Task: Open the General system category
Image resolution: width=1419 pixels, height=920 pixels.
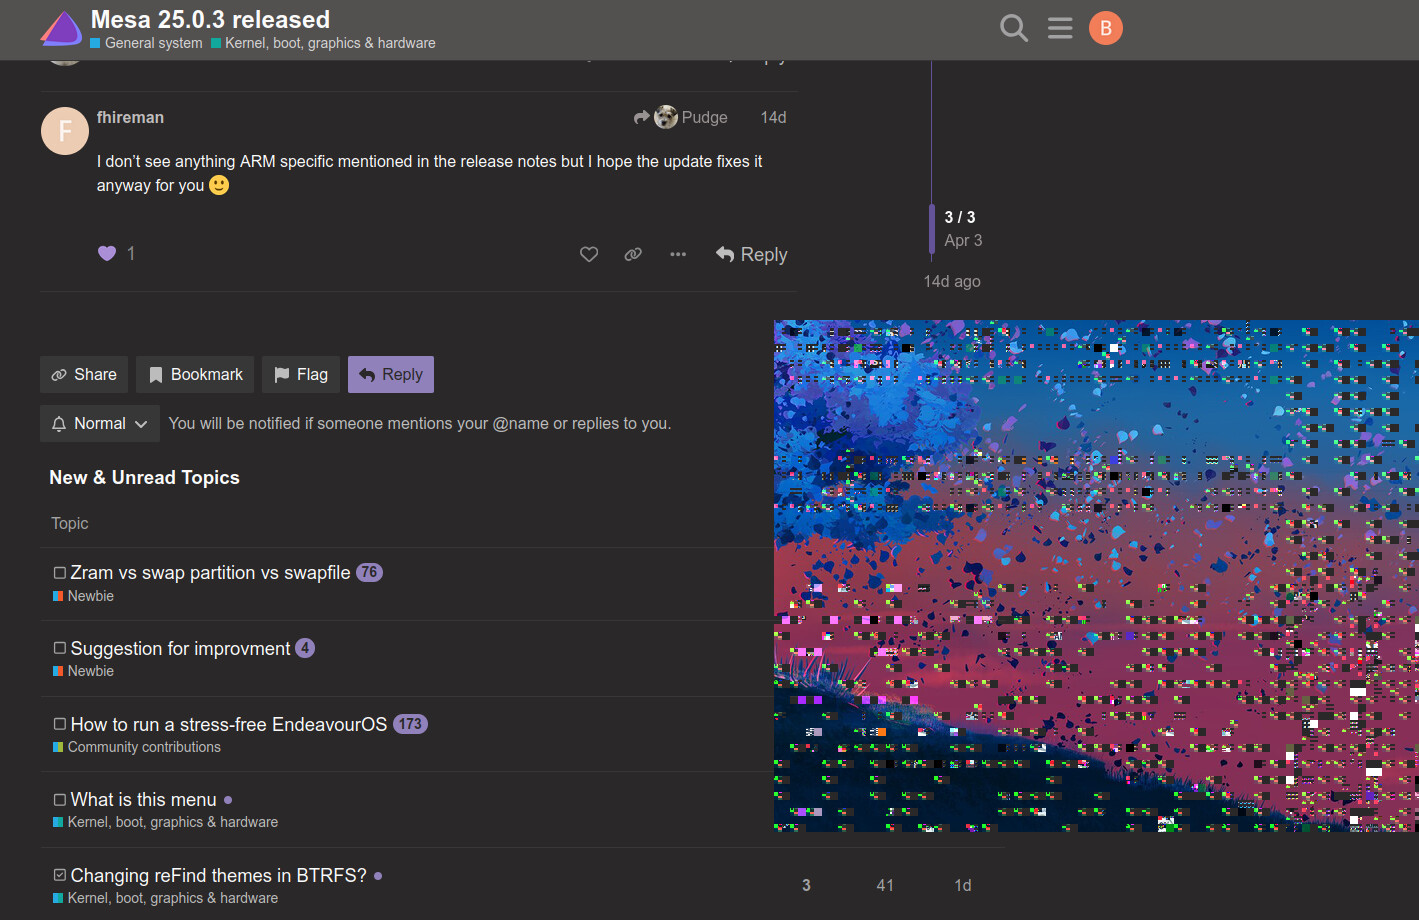Action: coord(146,43)
